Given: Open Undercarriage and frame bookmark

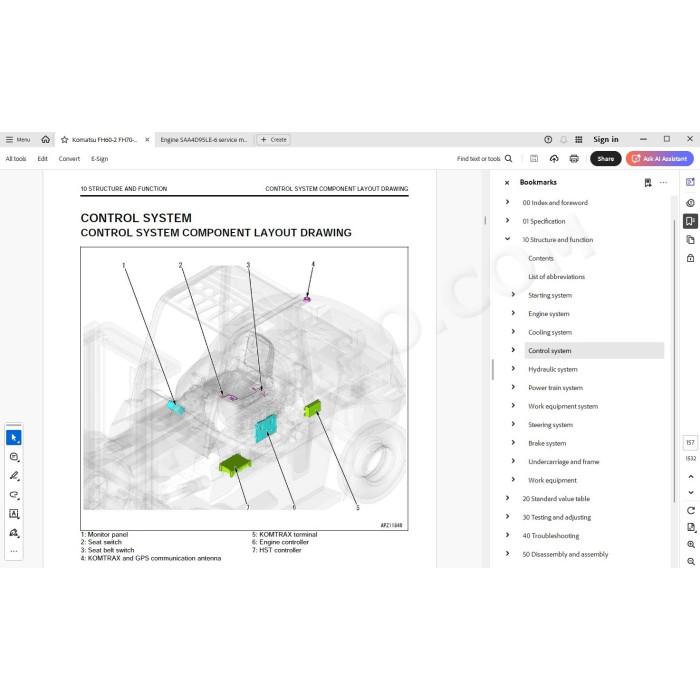Looking at the screenshot, I should [563, 462].
